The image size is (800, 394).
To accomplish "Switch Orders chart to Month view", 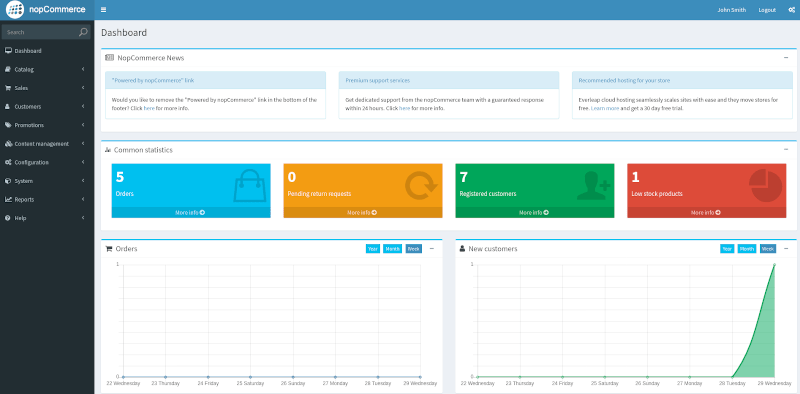I will pyautogui.click(x=392, y=249).
